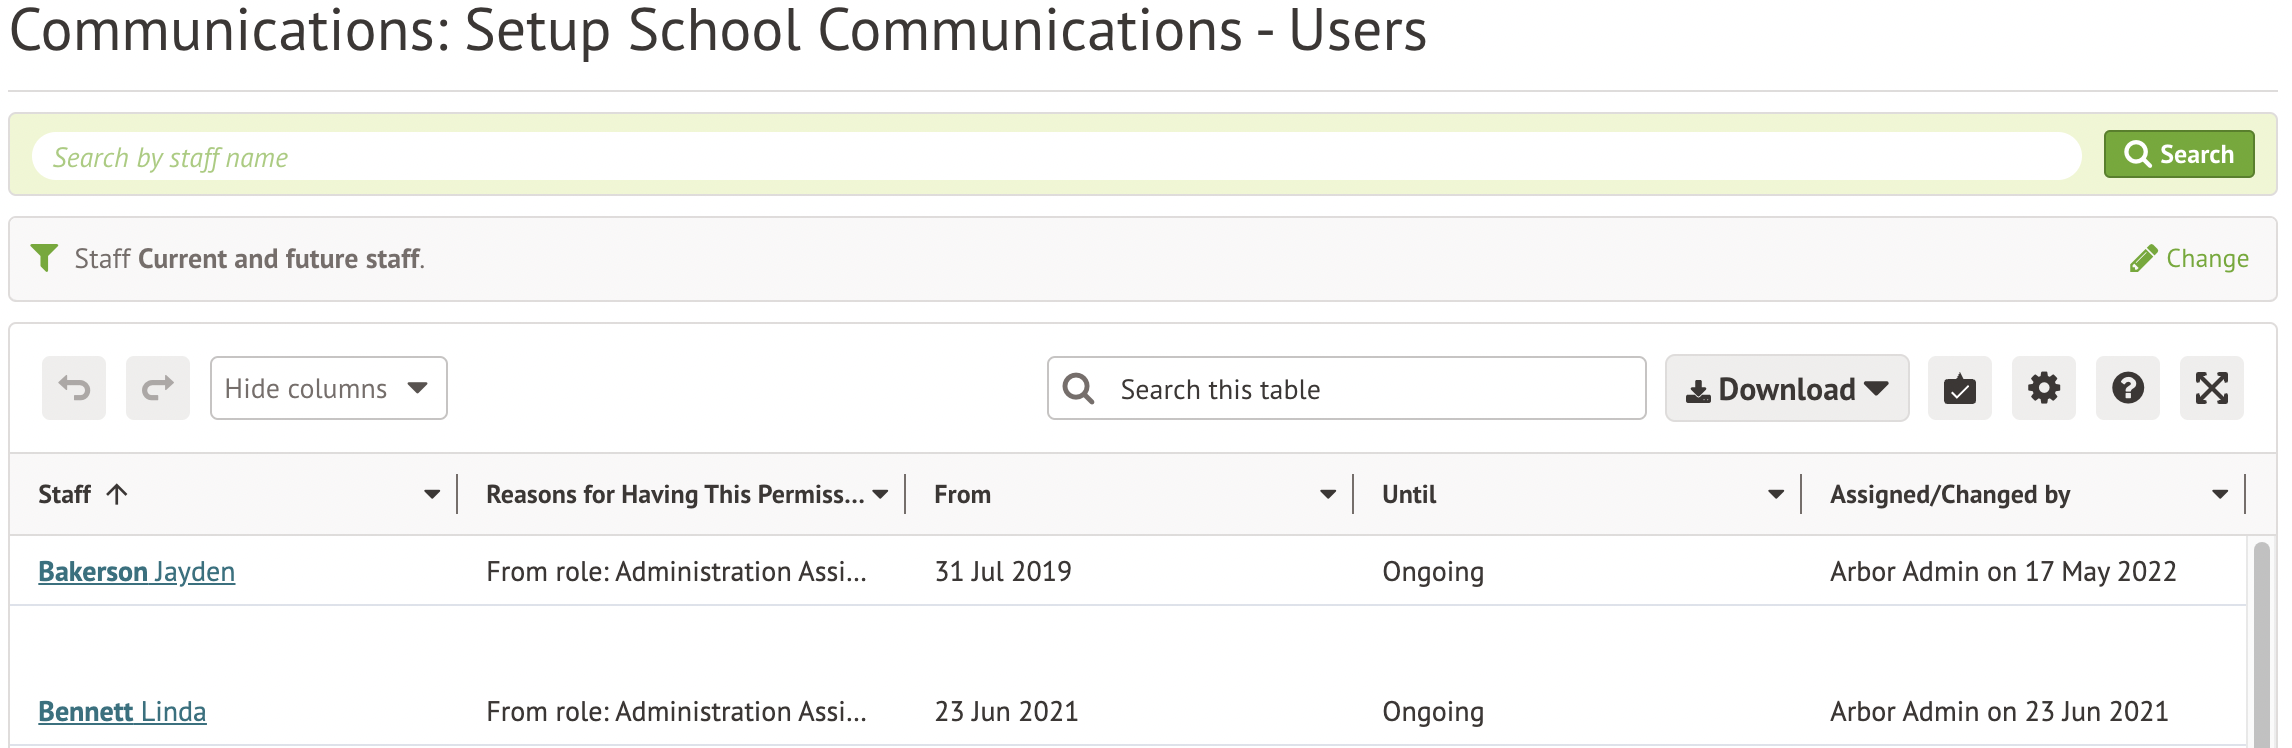2292x748 pixels.
Task: Open the Download dropdown menu
Action: (x=1786, y=388)
